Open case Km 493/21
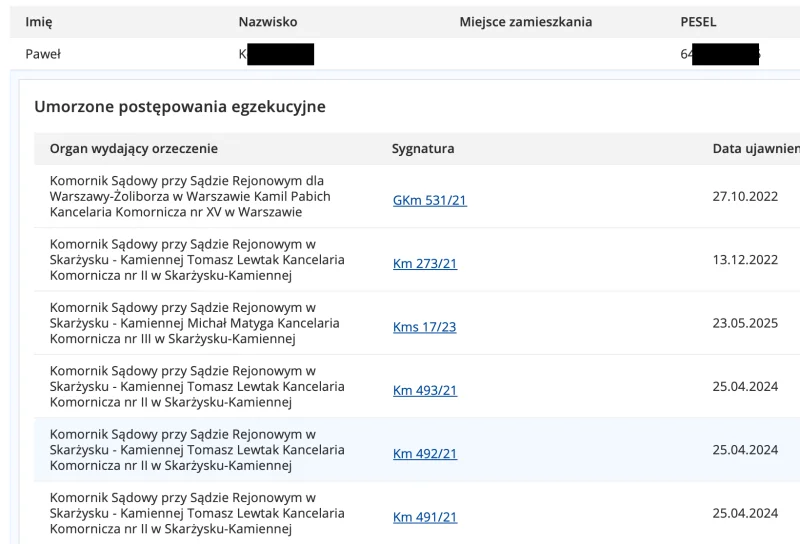Image resolution: width=800 pixels, height=544 pixels. 424,390
